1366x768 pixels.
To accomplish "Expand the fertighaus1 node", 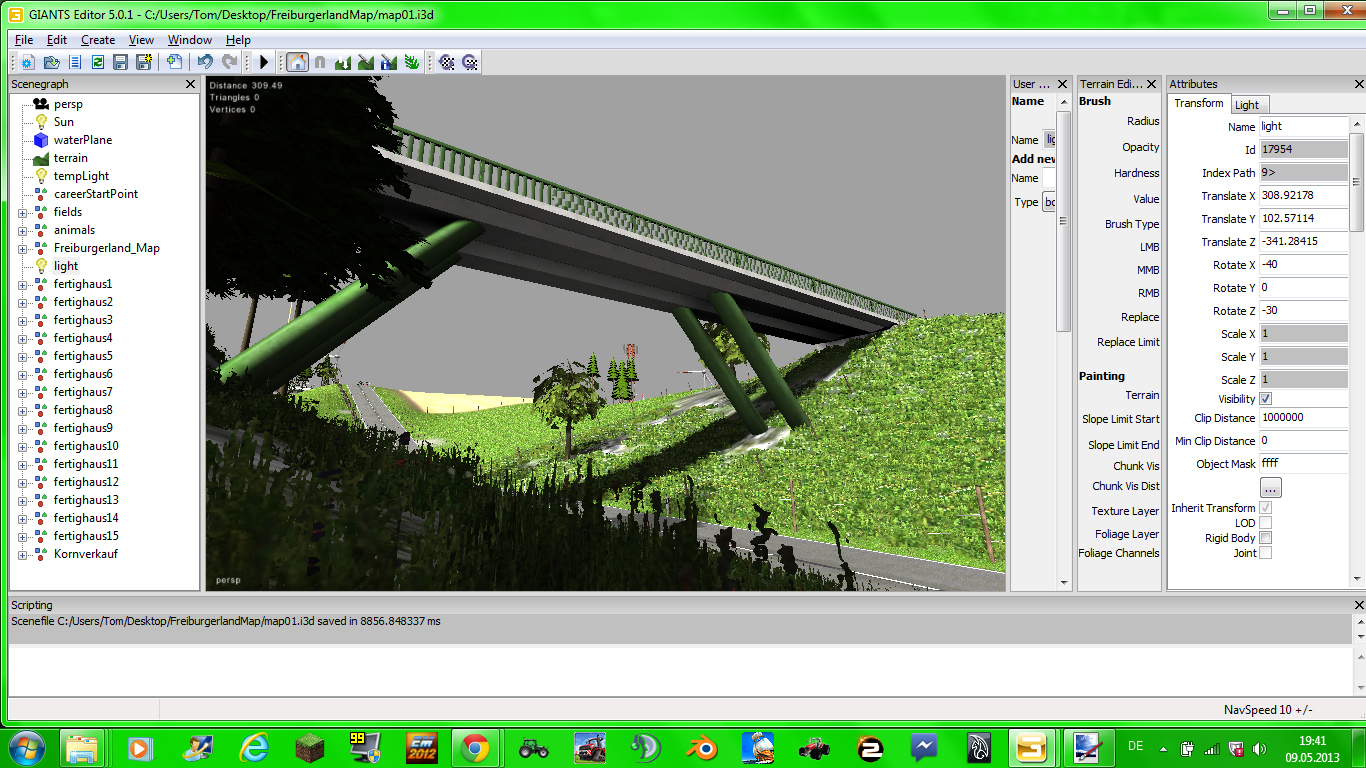I will tap(22, 285).
